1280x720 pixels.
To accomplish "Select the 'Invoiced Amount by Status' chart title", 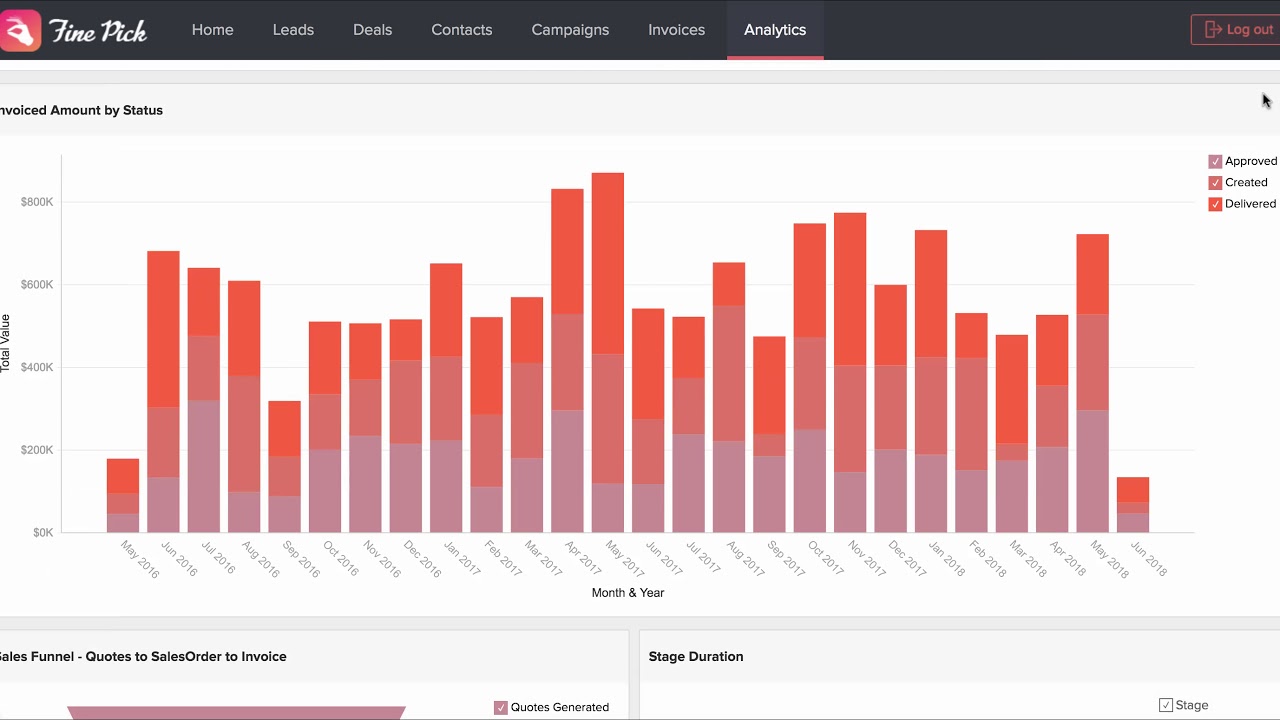I will click(x=80, y=110).
